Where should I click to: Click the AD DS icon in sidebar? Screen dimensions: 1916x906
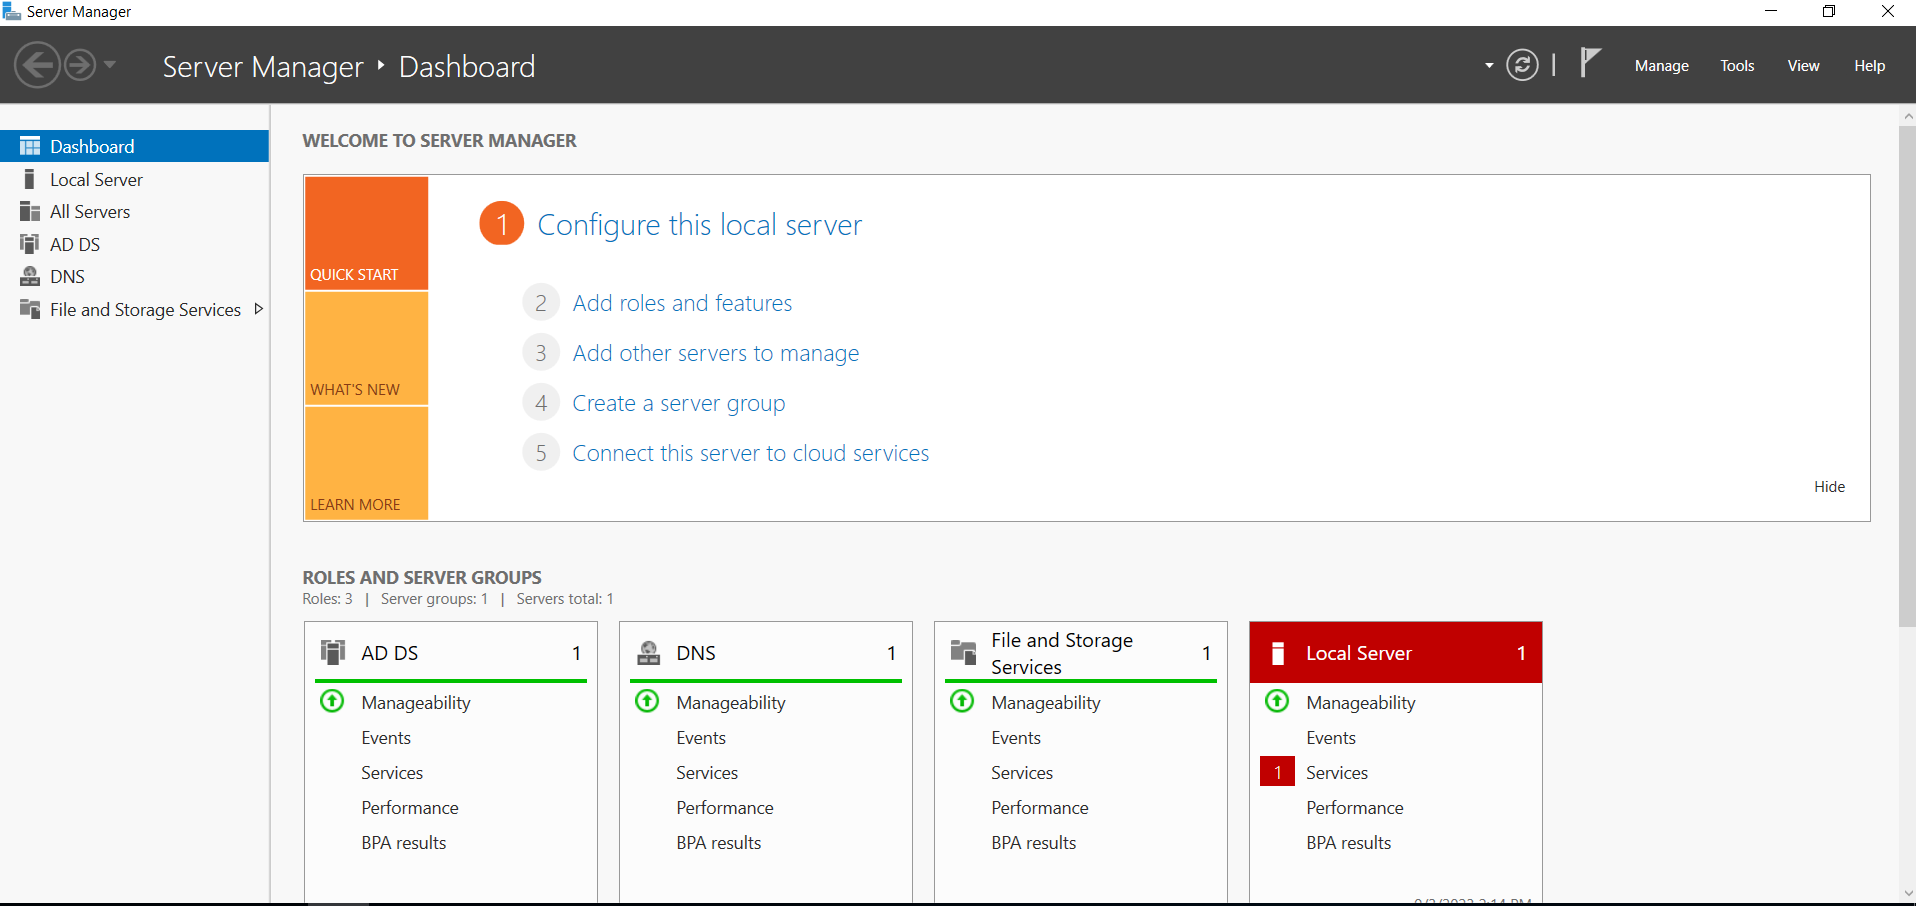click(30, 244)
